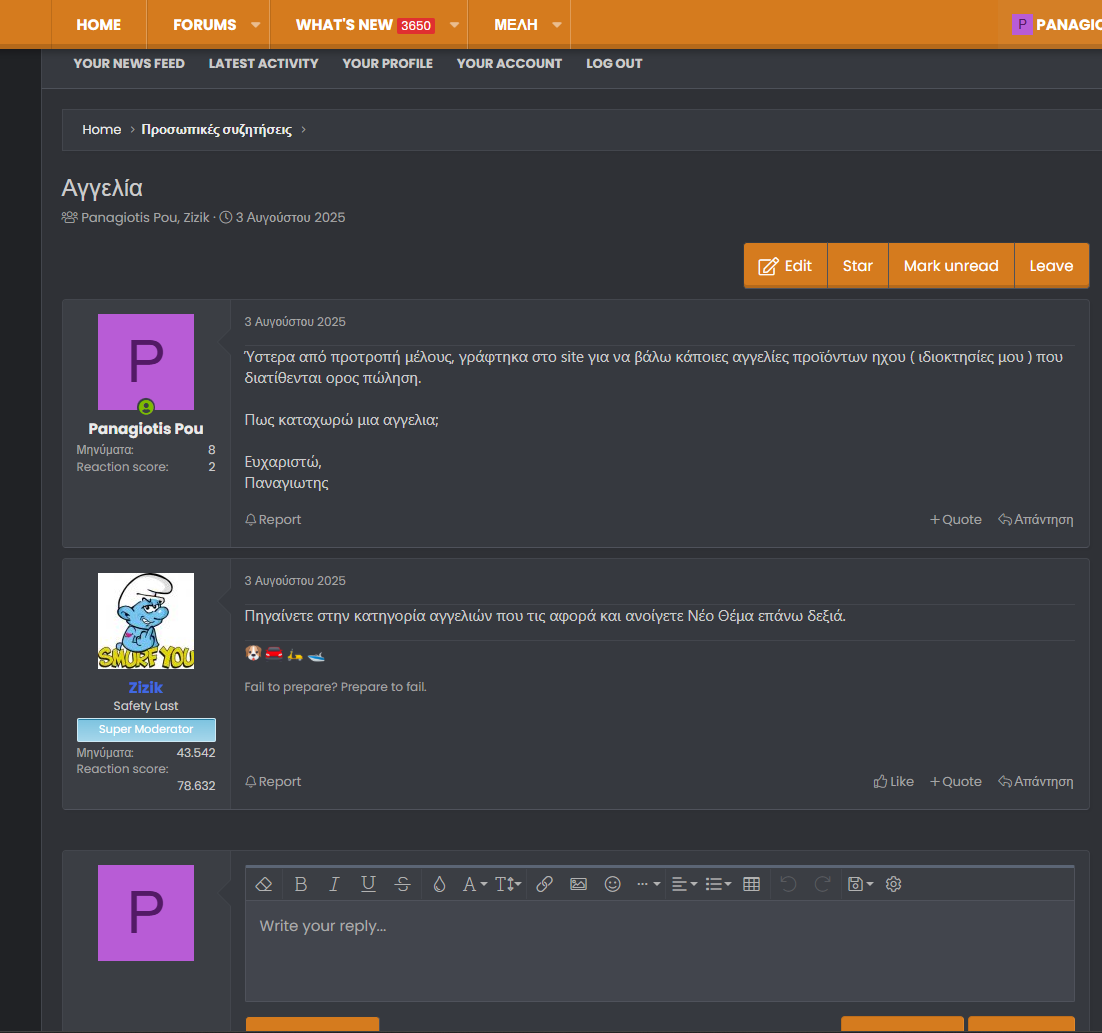Toggle italic text formatting
This screenshot has width=1102, height=1033.
334,884
